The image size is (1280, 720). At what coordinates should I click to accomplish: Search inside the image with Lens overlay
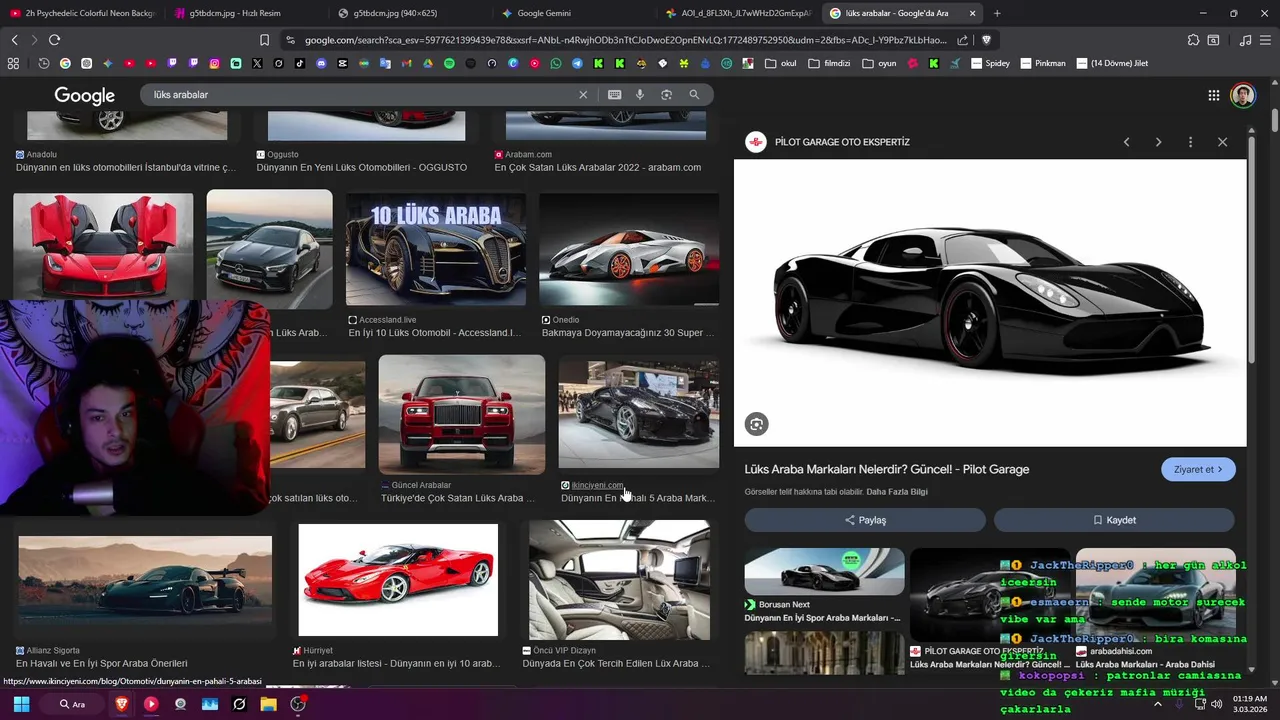click(756, 424)
